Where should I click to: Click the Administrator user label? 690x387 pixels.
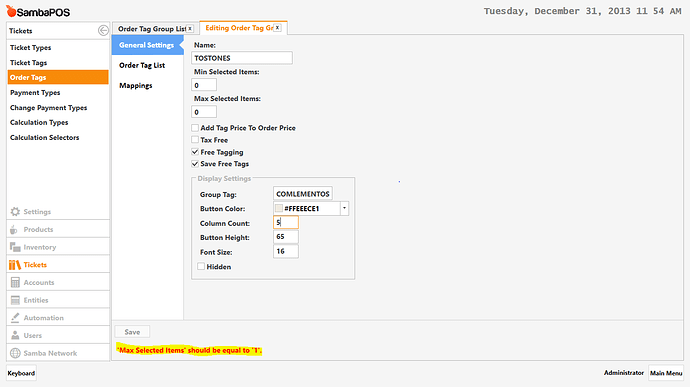pyautogui.click(x=624, y=372)
